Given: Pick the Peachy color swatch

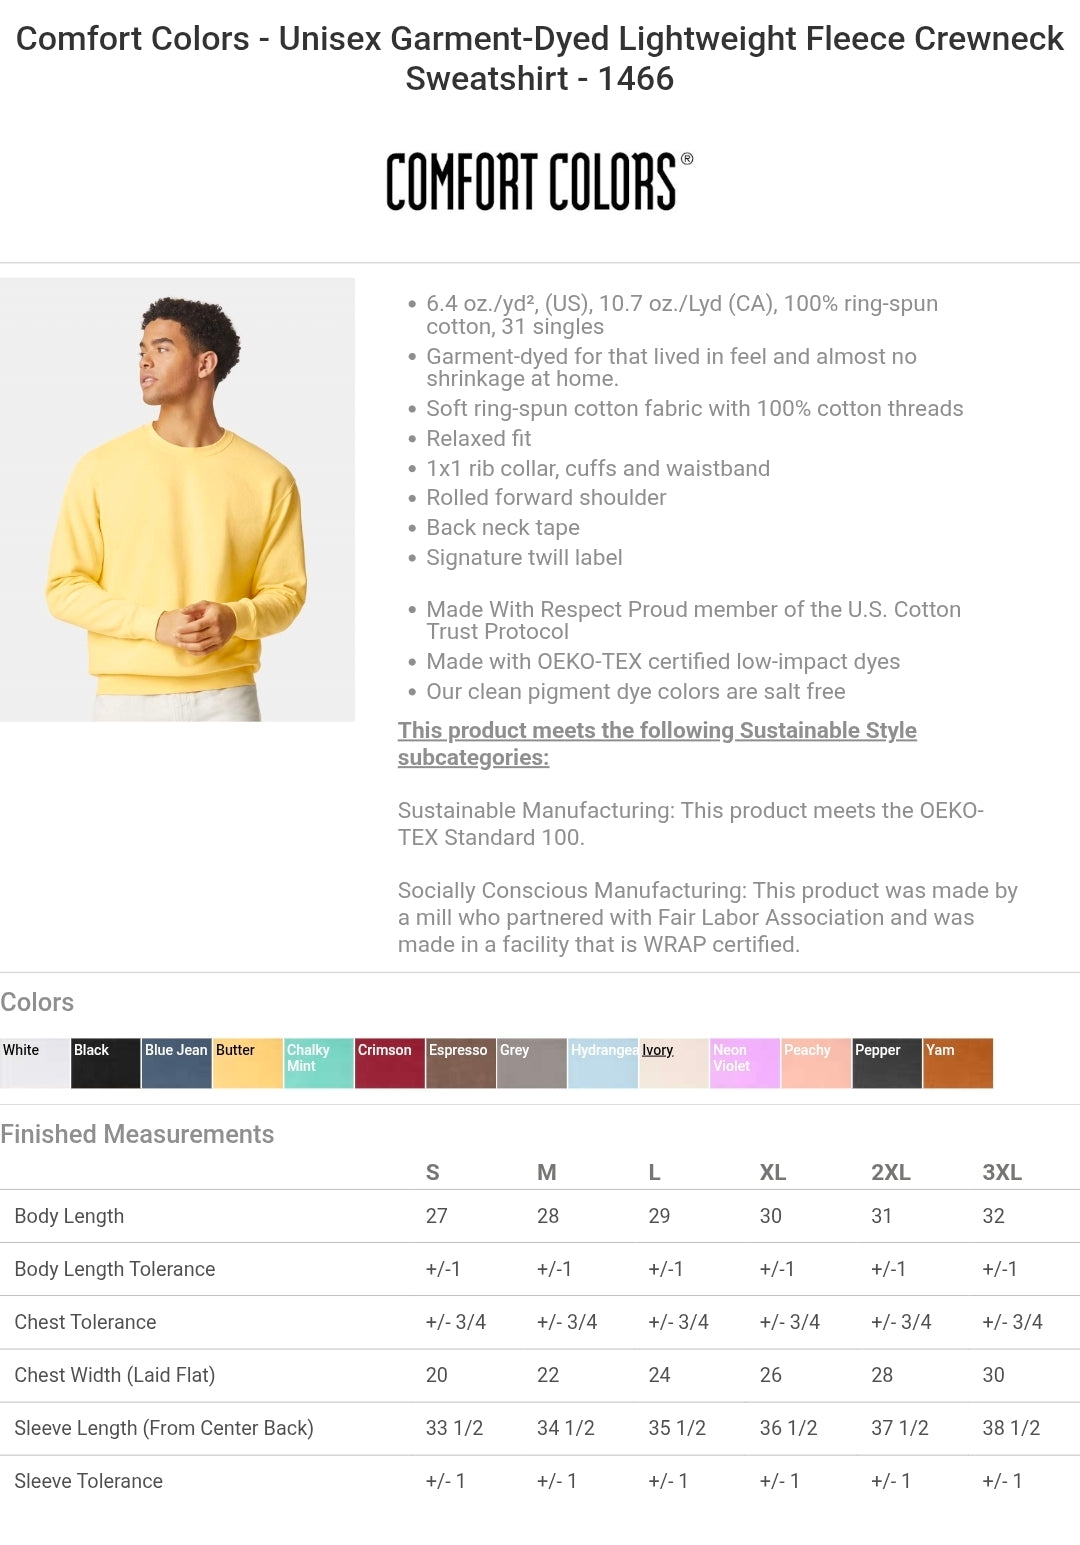Looking at the screenshot, I should coord(816,1063).
